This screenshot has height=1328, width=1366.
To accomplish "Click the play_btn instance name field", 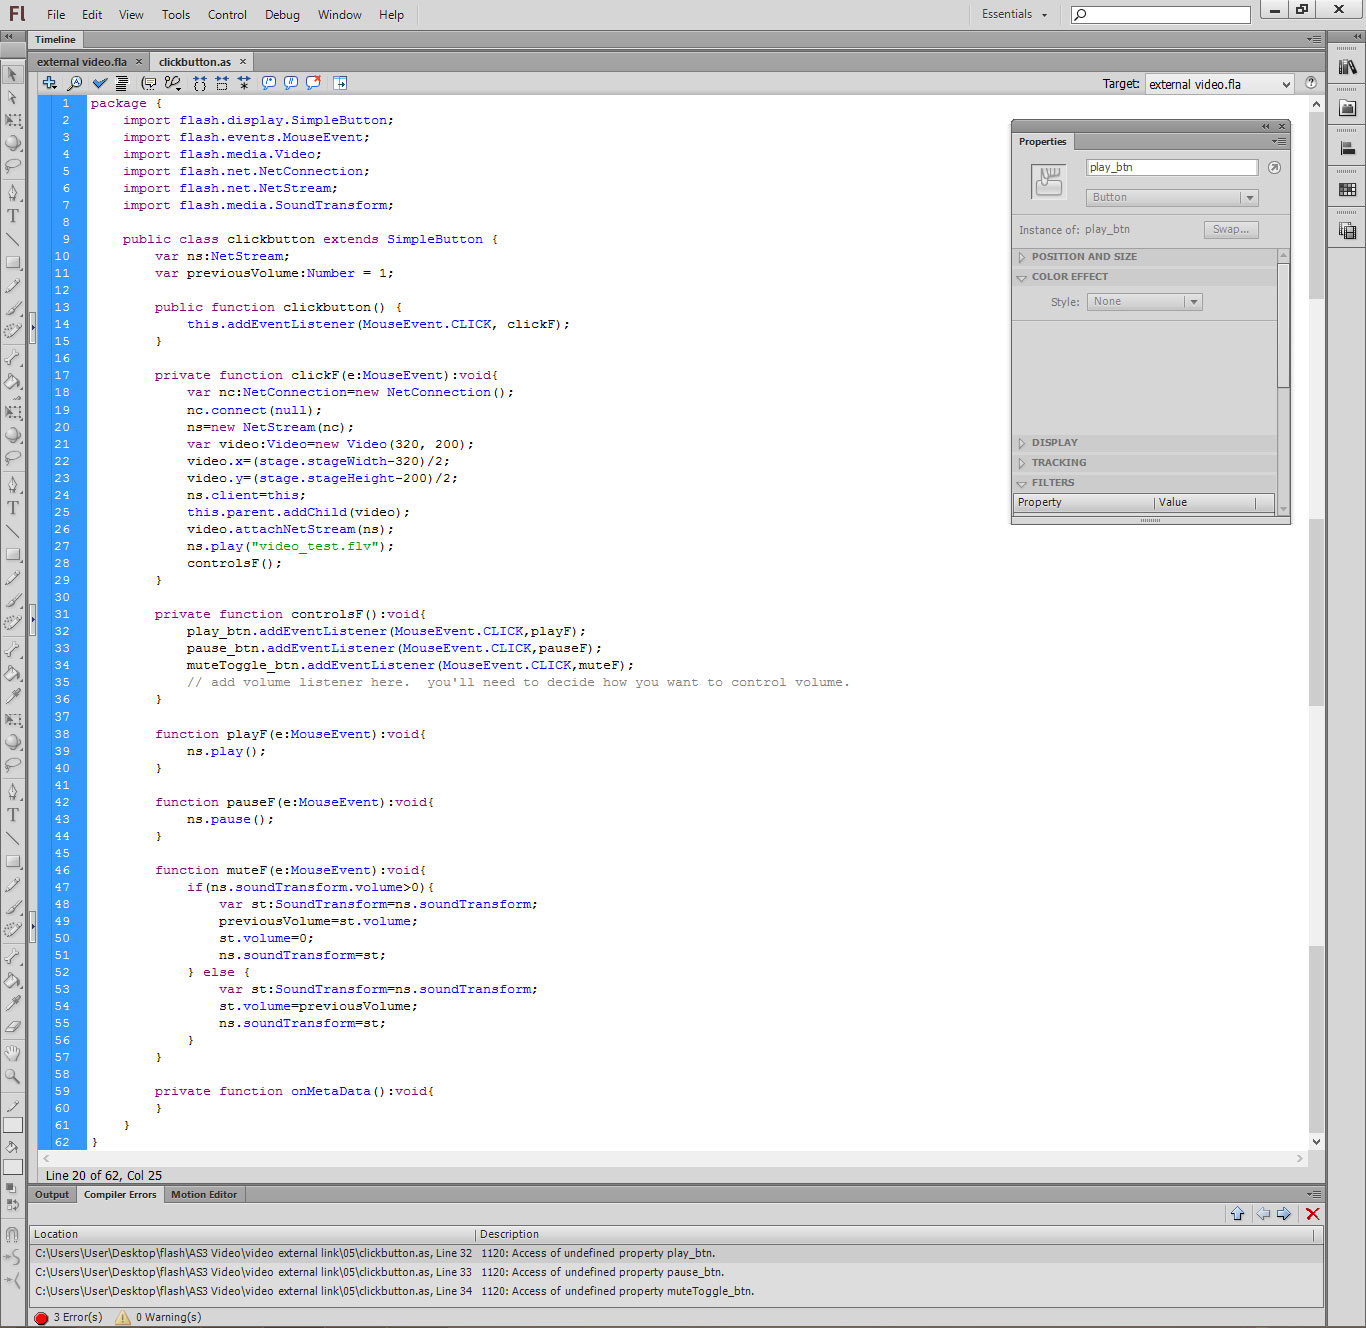I will click(x=1172, y=168).
